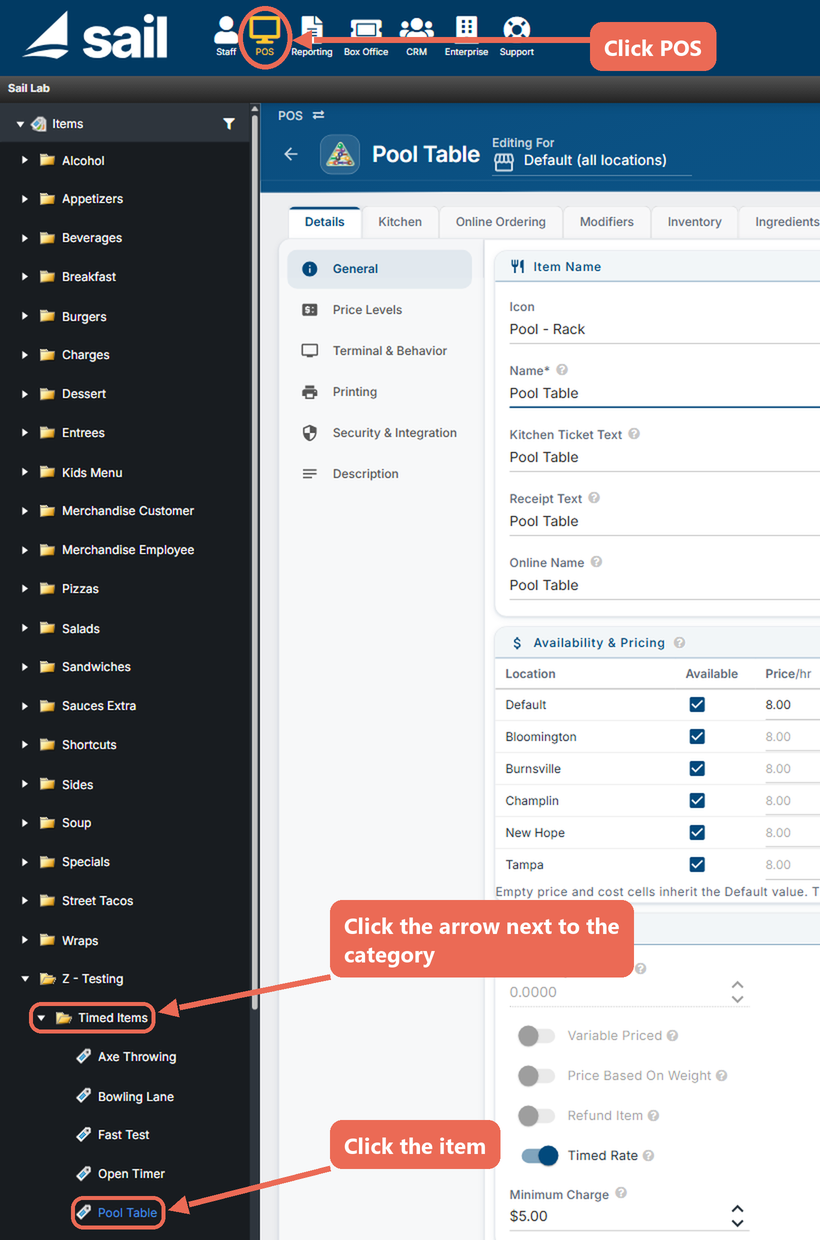This screenshot has width=820, height=1240.
Task: Open the CRM module icon
Action: (x=416, y=36)
